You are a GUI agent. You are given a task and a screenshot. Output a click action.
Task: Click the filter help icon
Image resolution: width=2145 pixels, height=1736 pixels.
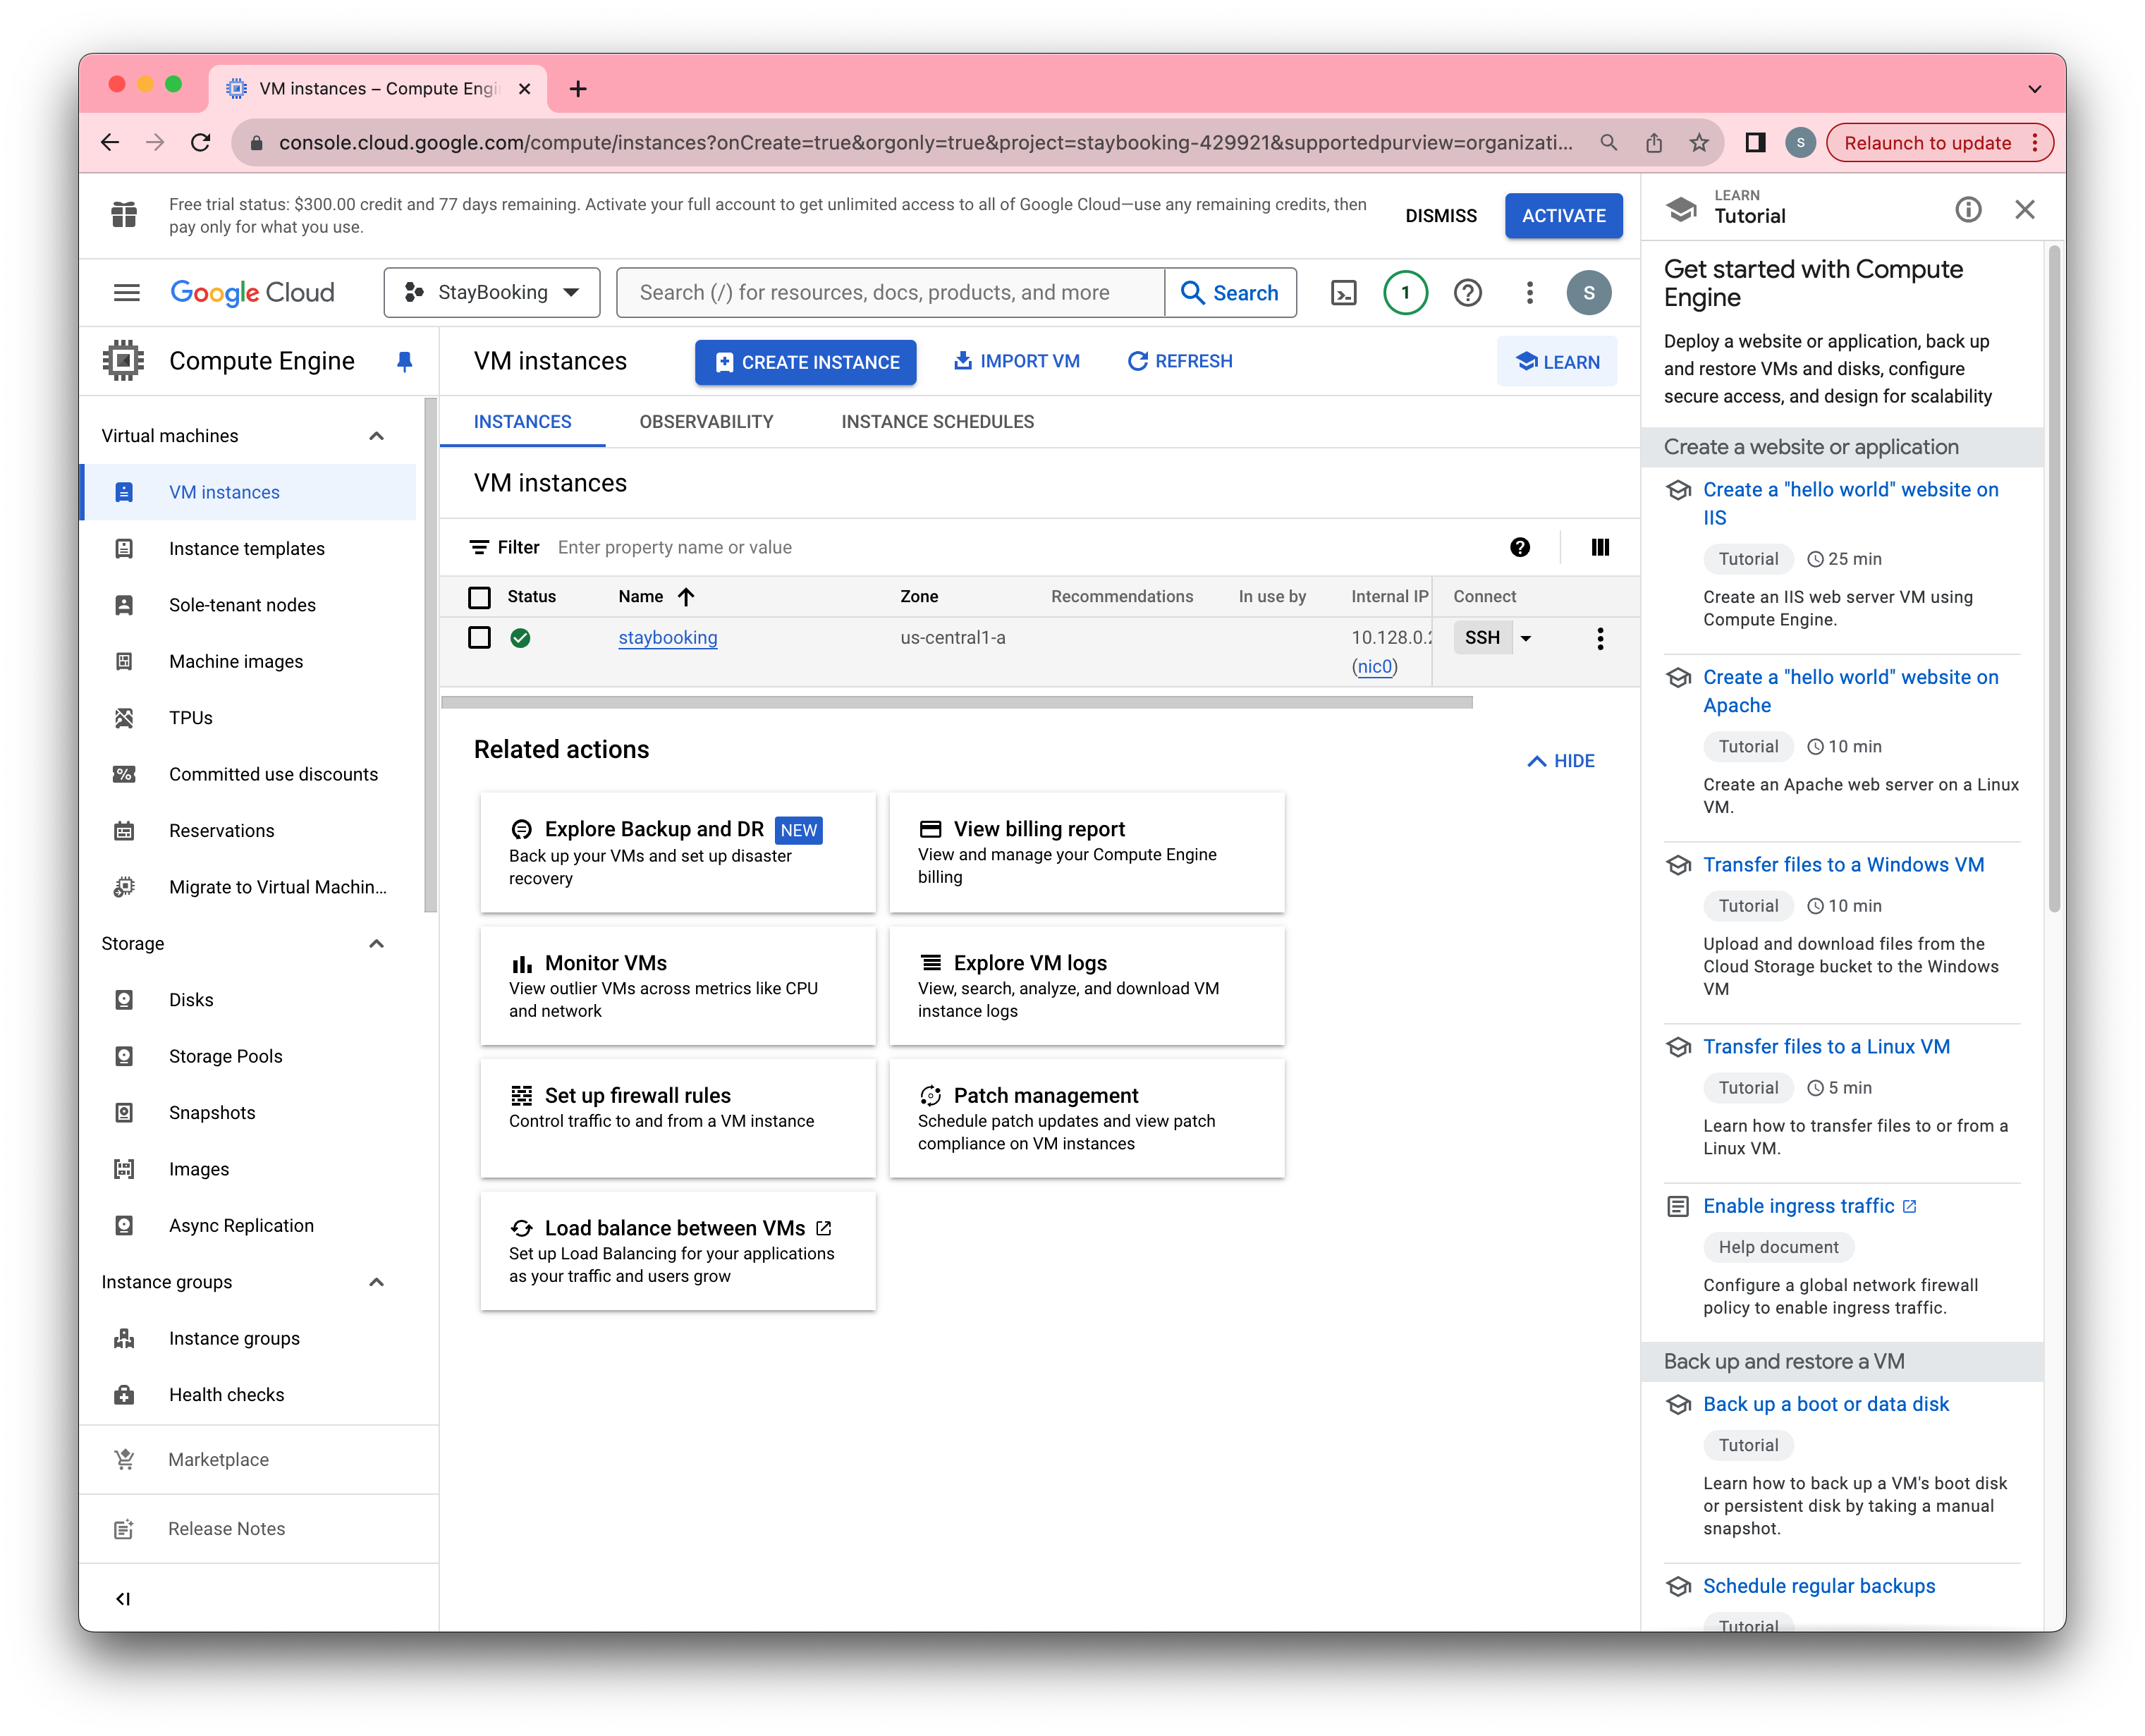point(1519,547)
